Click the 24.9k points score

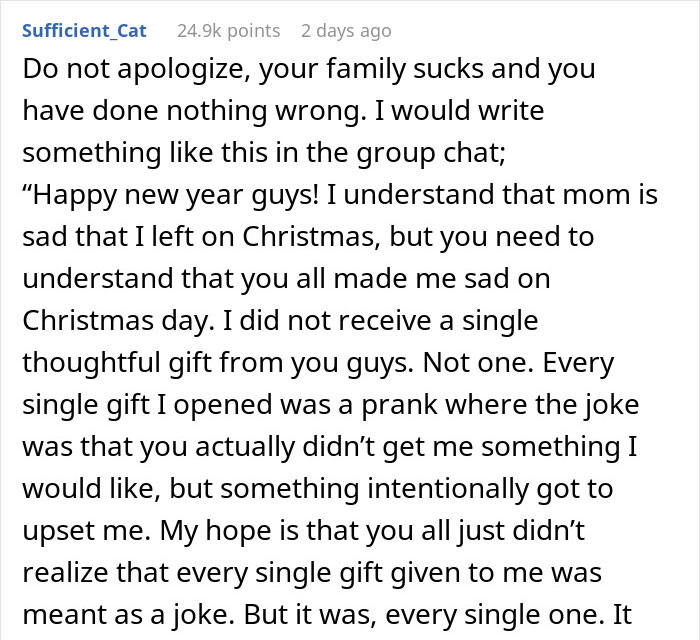coord(228,31)
